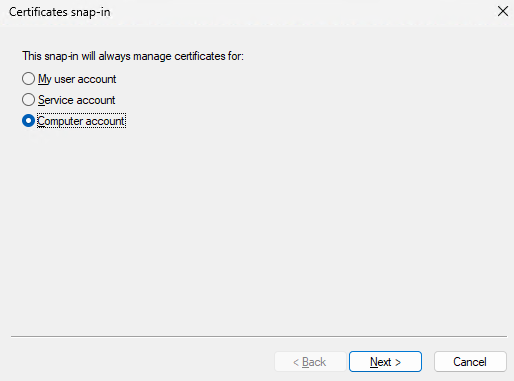Advance the wizard using Next
This screenshot has height=381, width=514.
(385, 362)
